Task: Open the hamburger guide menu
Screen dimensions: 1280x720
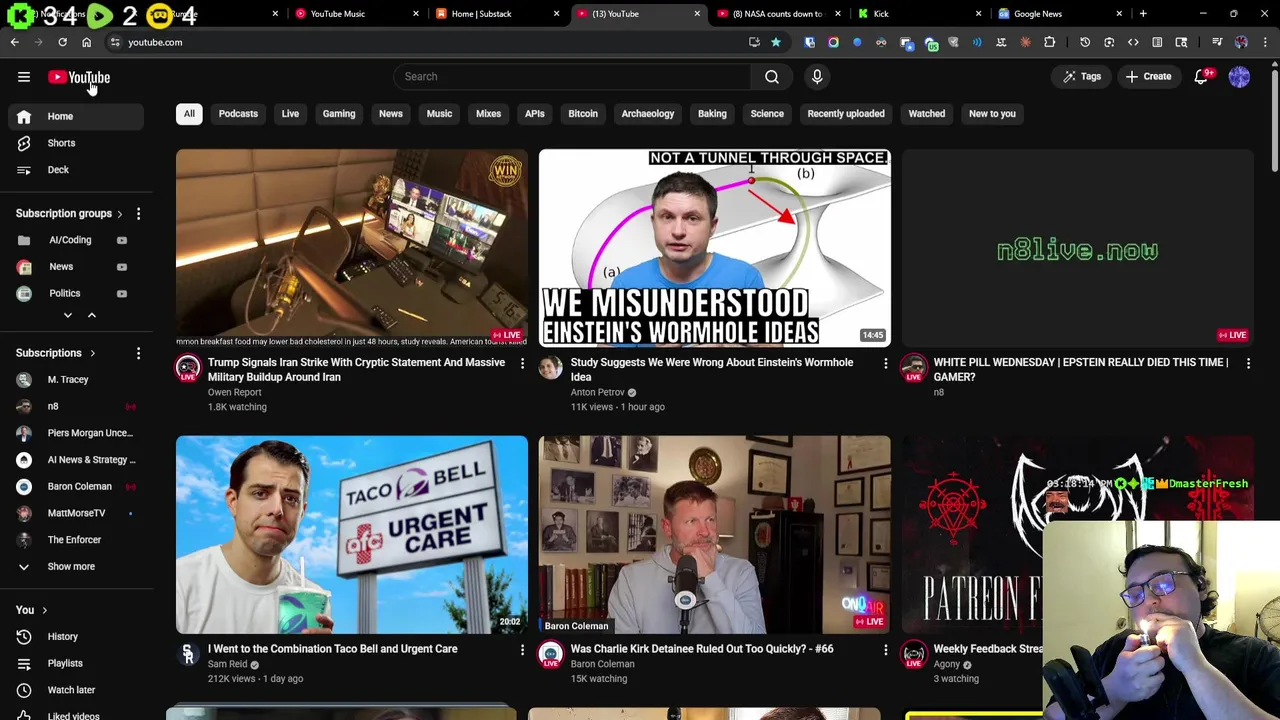Action: (x=24, y=77)
